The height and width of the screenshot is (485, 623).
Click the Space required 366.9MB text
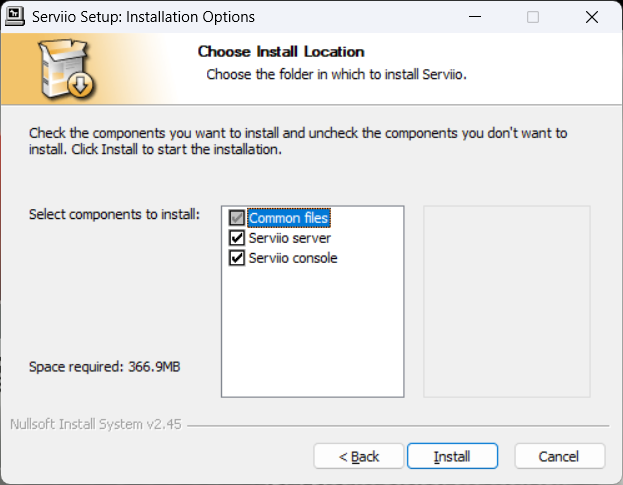click(x=104, y=366)
